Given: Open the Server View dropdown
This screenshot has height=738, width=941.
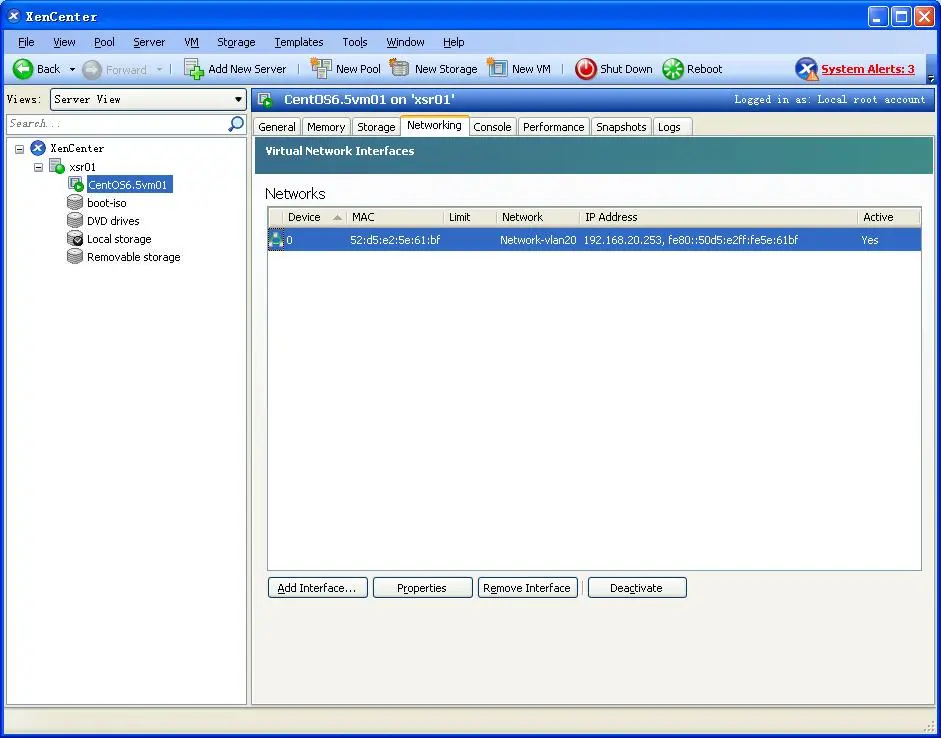Looking at the screenshot, I should pos(148,100).
